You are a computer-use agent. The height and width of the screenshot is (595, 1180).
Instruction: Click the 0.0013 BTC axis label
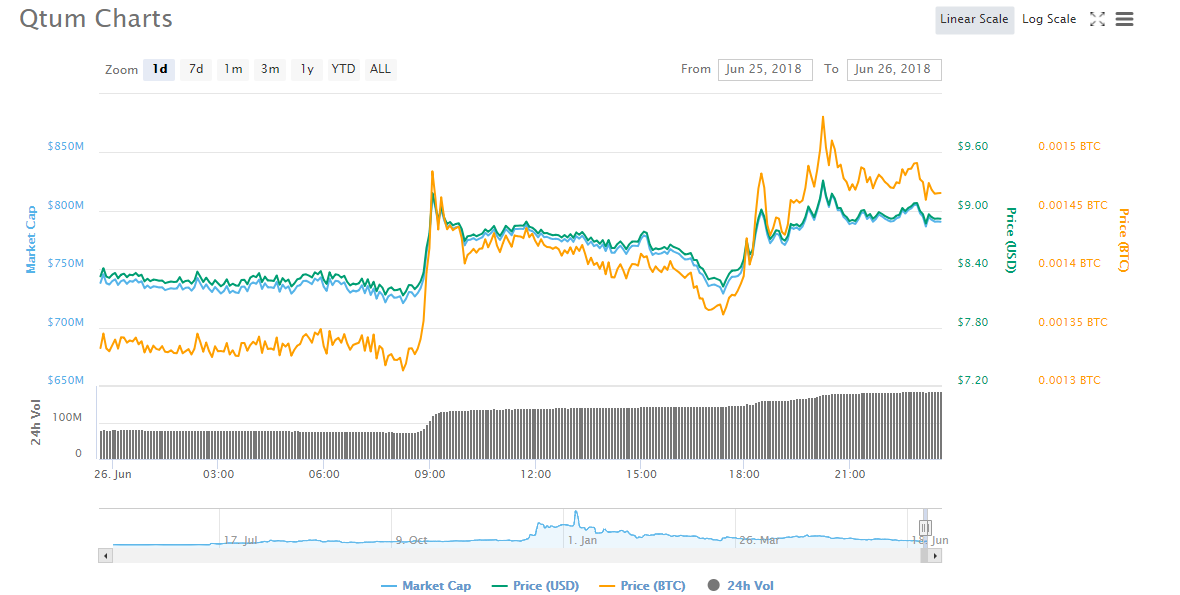tap(1069, 381)
